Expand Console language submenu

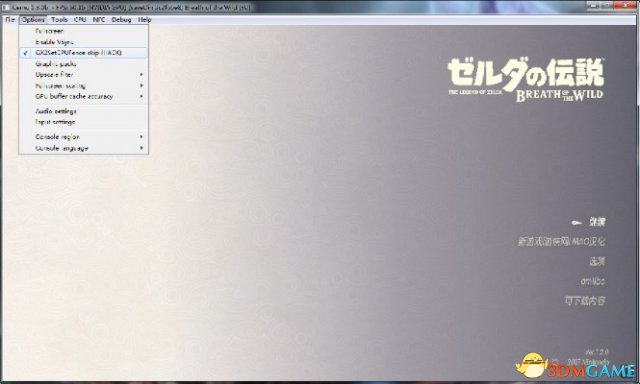click(x=83, y=148)
